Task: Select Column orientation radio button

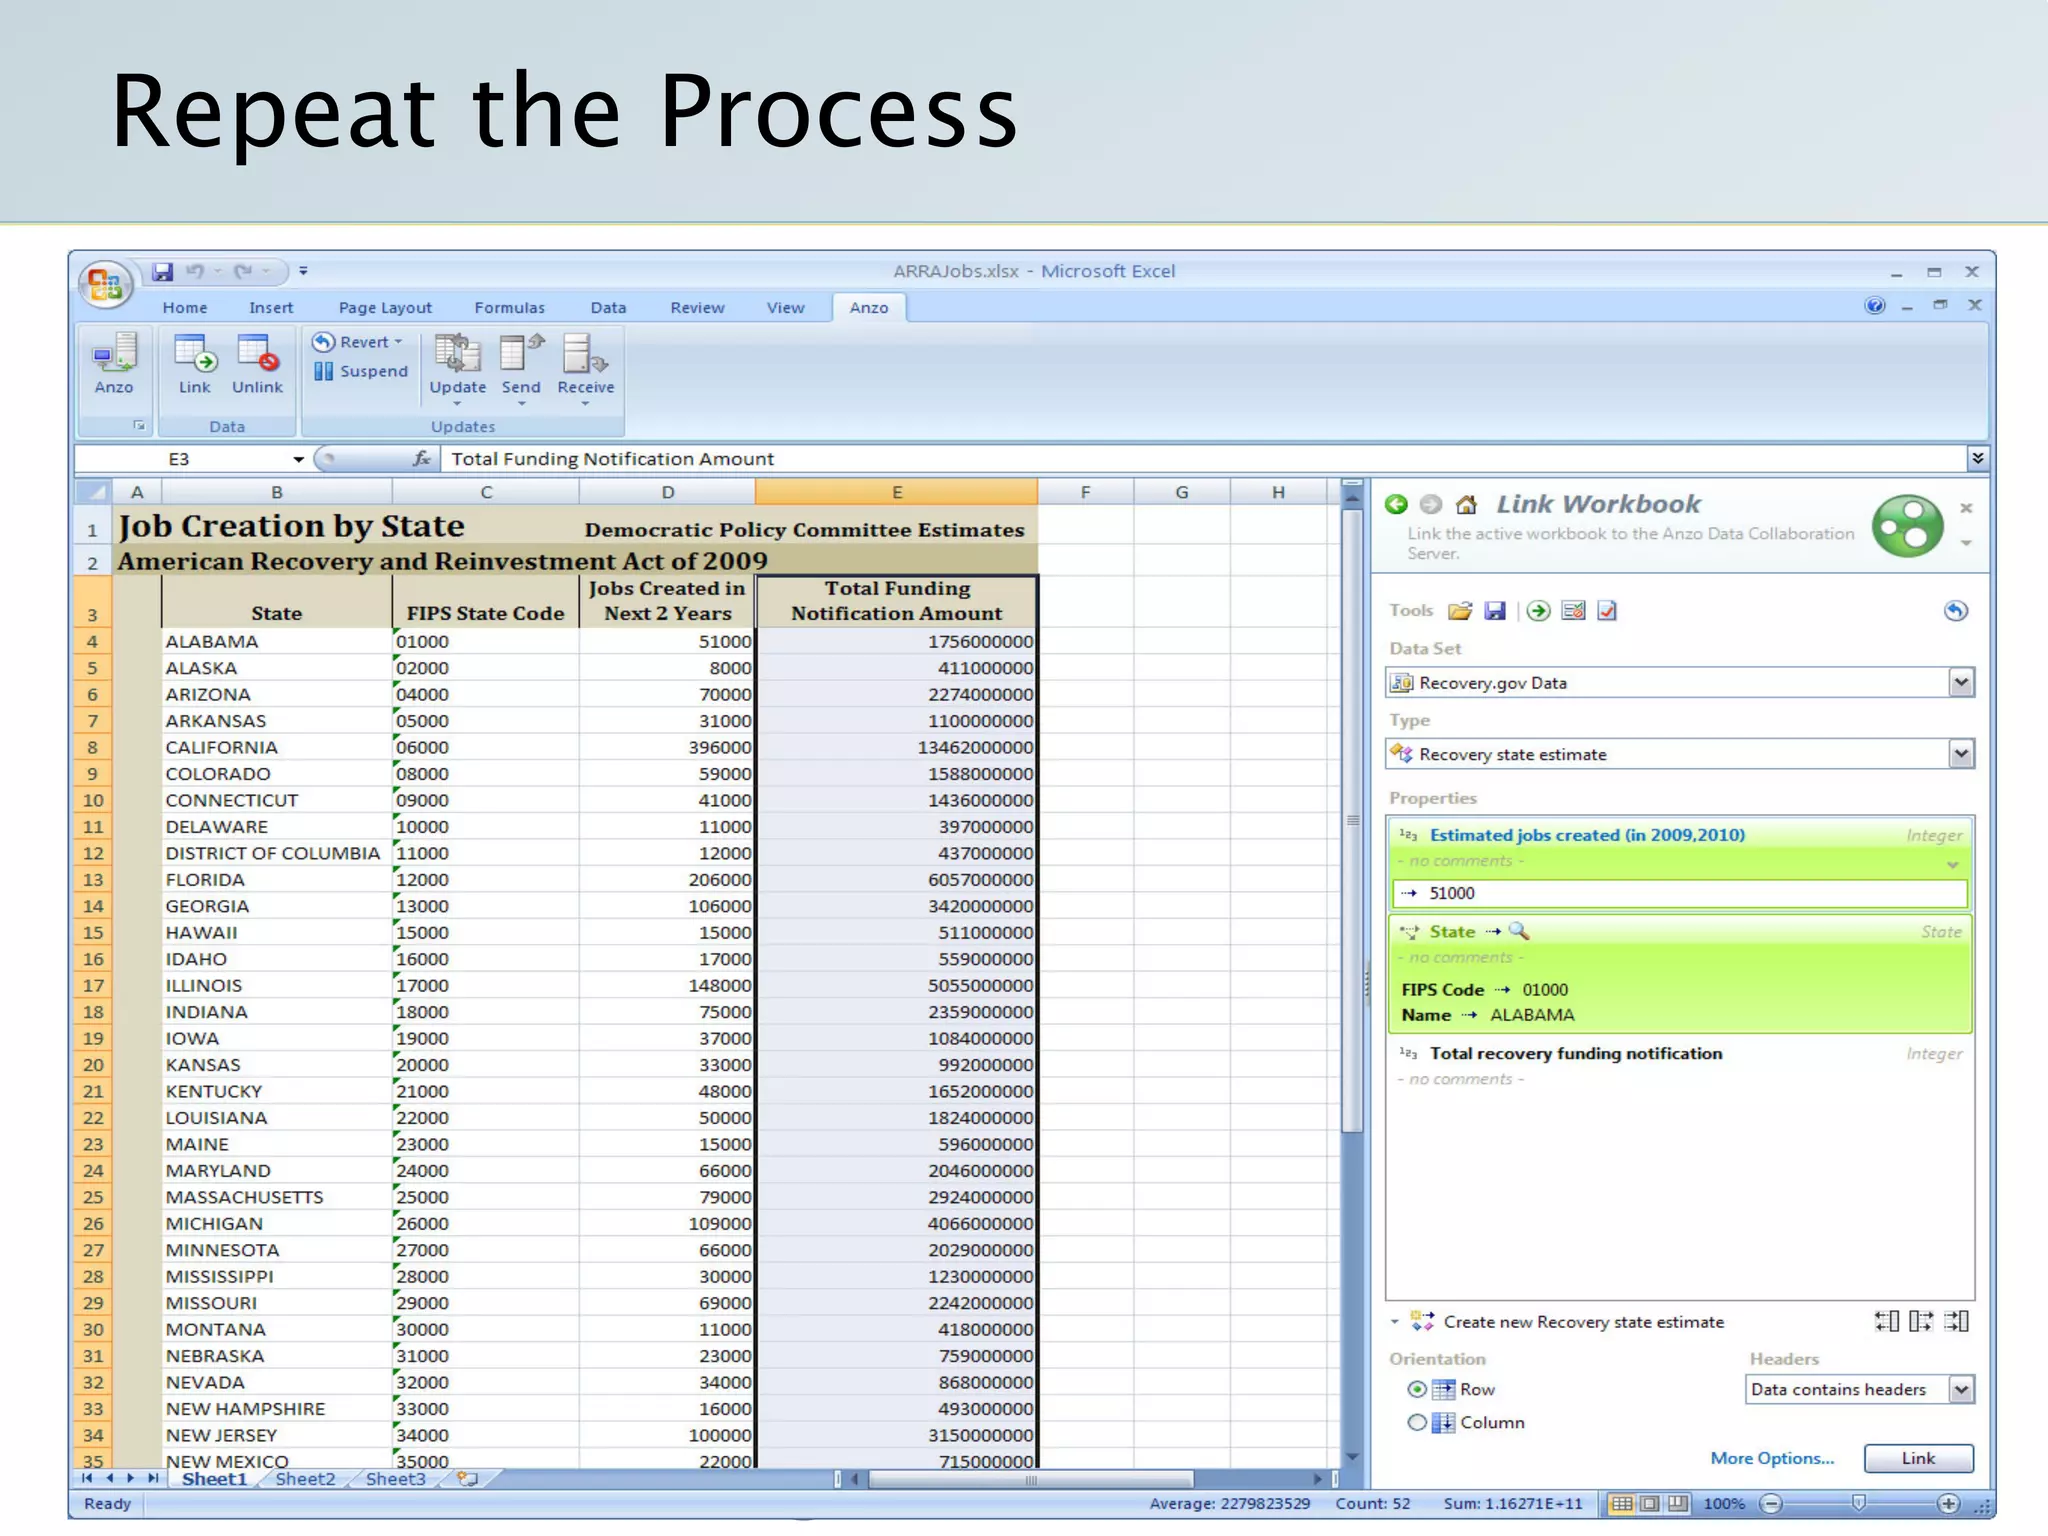Action: [1417, 1422]
